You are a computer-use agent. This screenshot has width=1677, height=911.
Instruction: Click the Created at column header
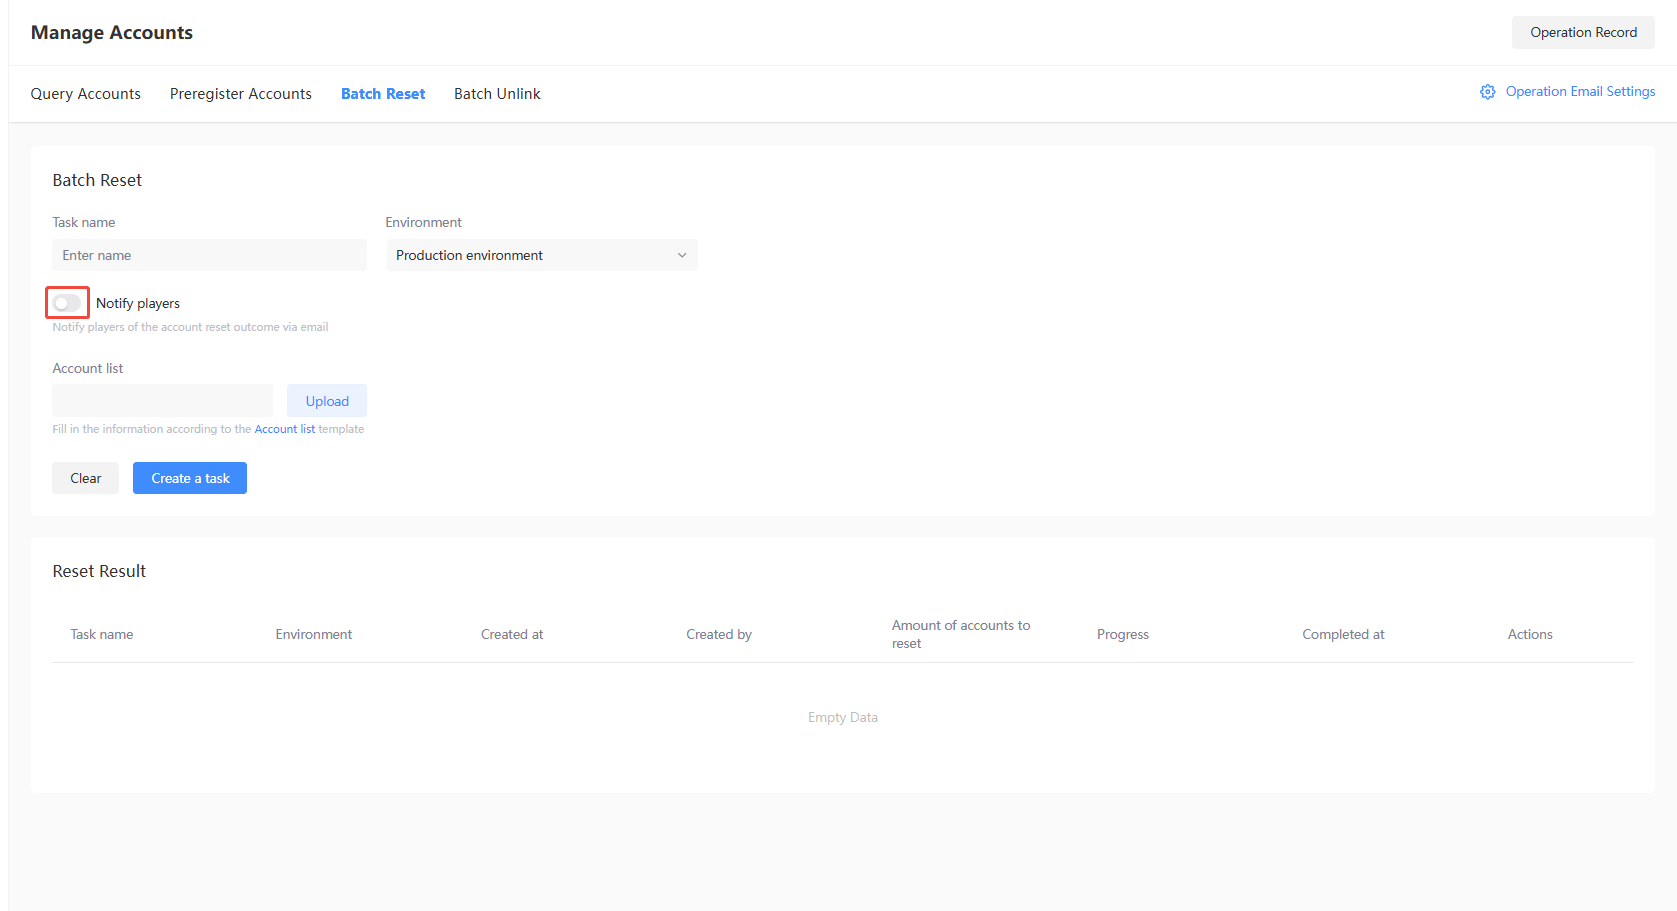[x=512, y=634]
